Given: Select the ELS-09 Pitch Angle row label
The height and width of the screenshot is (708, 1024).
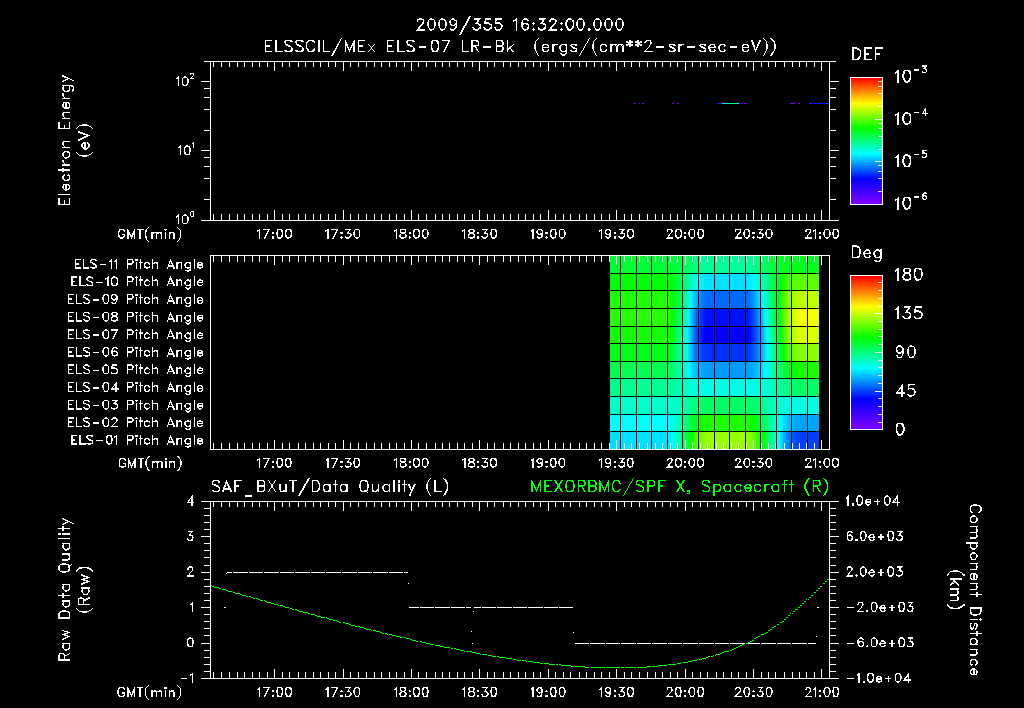Looking at the screenshot, I should [x=136, y=300].
